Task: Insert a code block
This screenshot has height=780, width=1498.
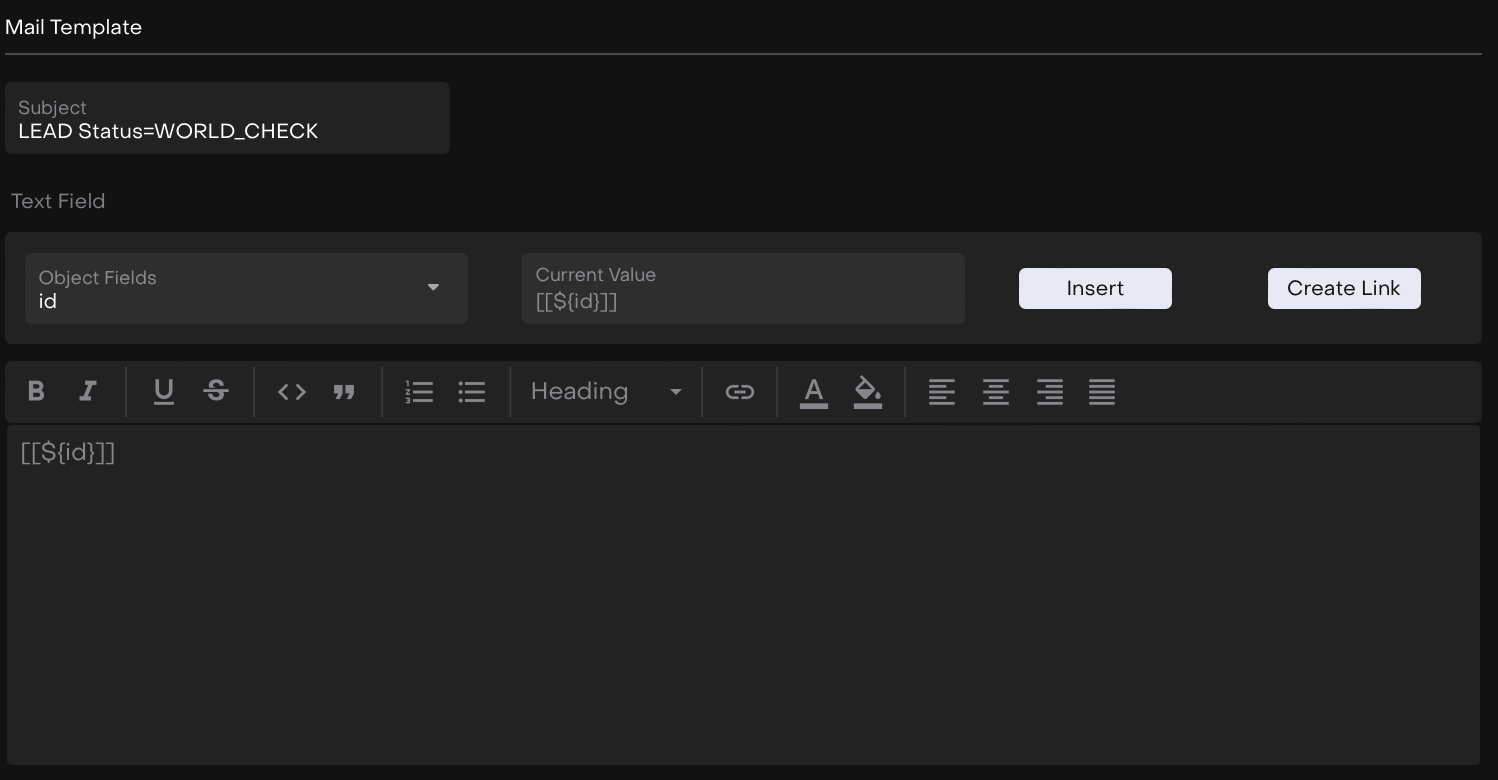Action: 292,392
